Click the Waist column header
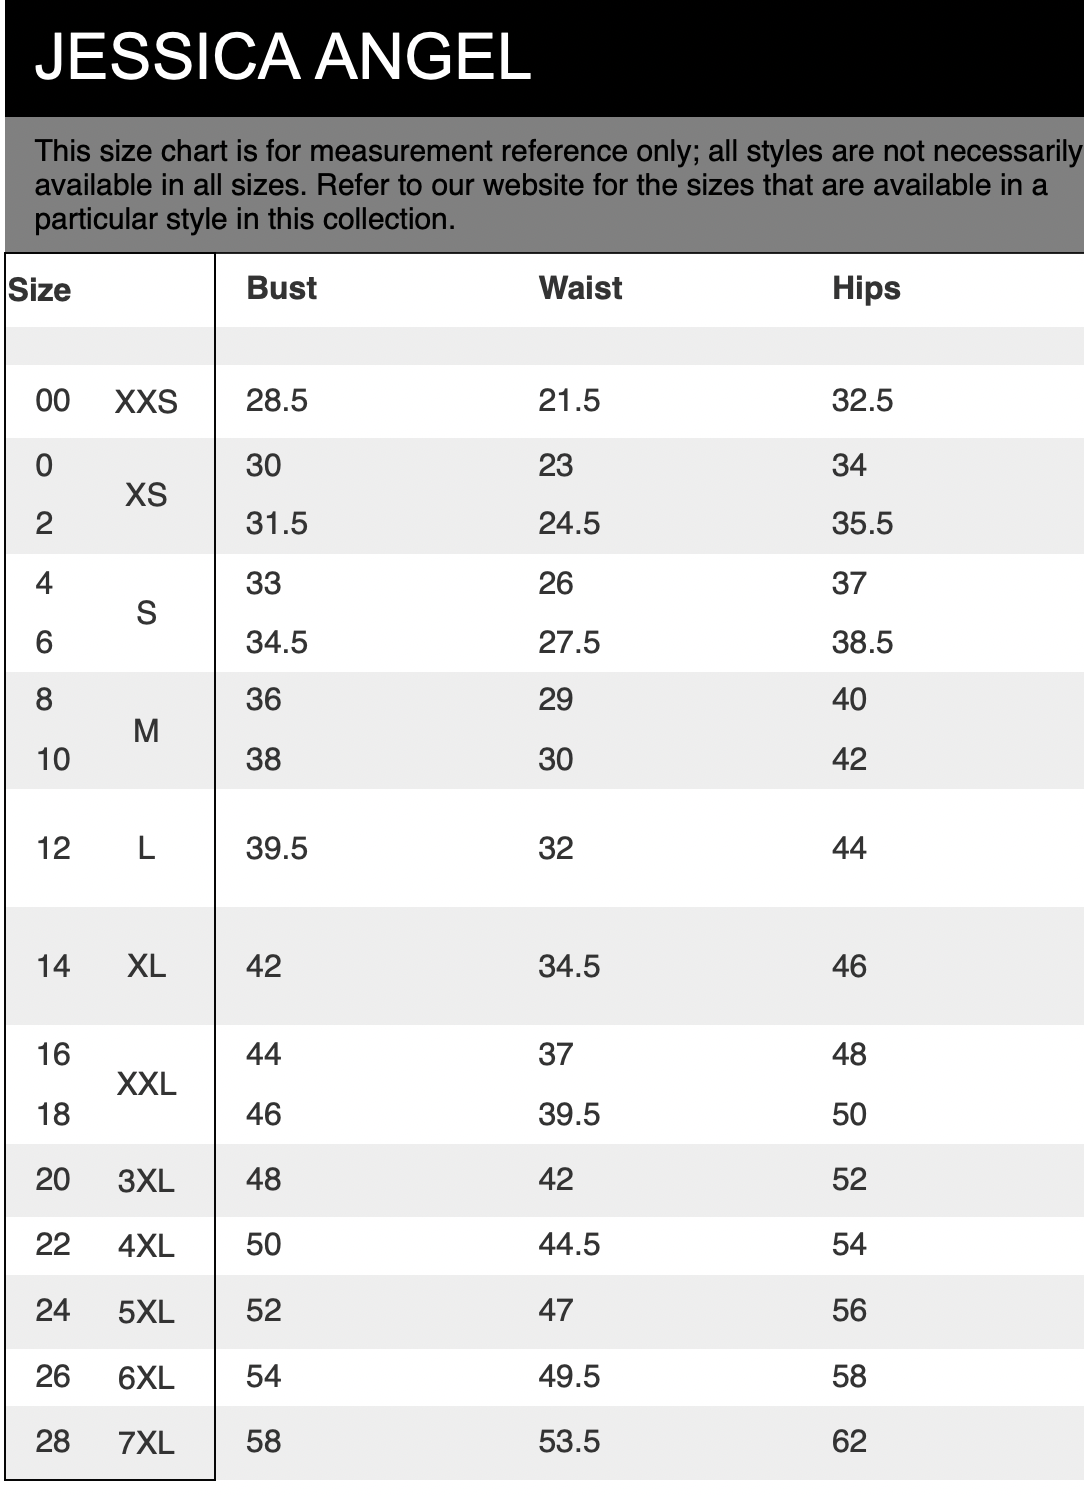Viewport: 1084px width, 1496px height. tap(580, 288)
